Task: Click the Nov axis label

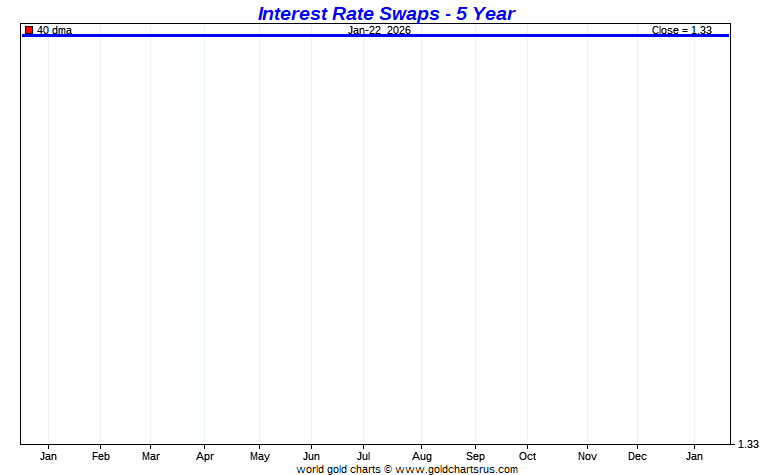Action: 587,456
